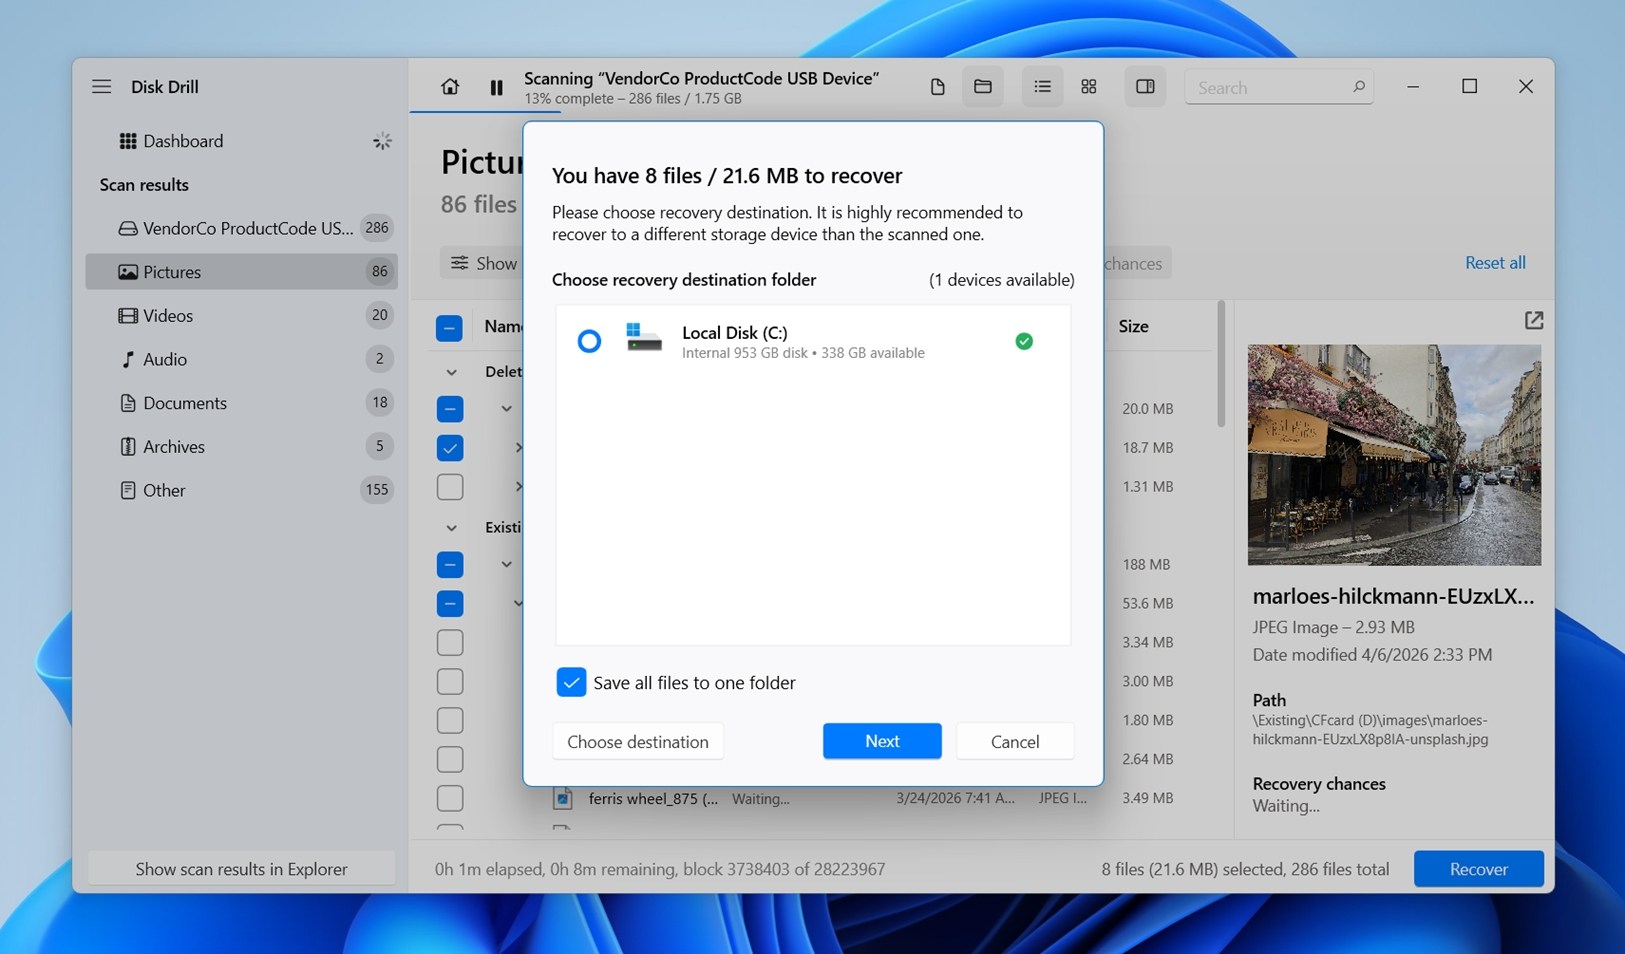Viewport: 1625px width, 954px height.
Task: Click Next in the recovery dialog
Action: pyautogui.click(x=882, y=741)
